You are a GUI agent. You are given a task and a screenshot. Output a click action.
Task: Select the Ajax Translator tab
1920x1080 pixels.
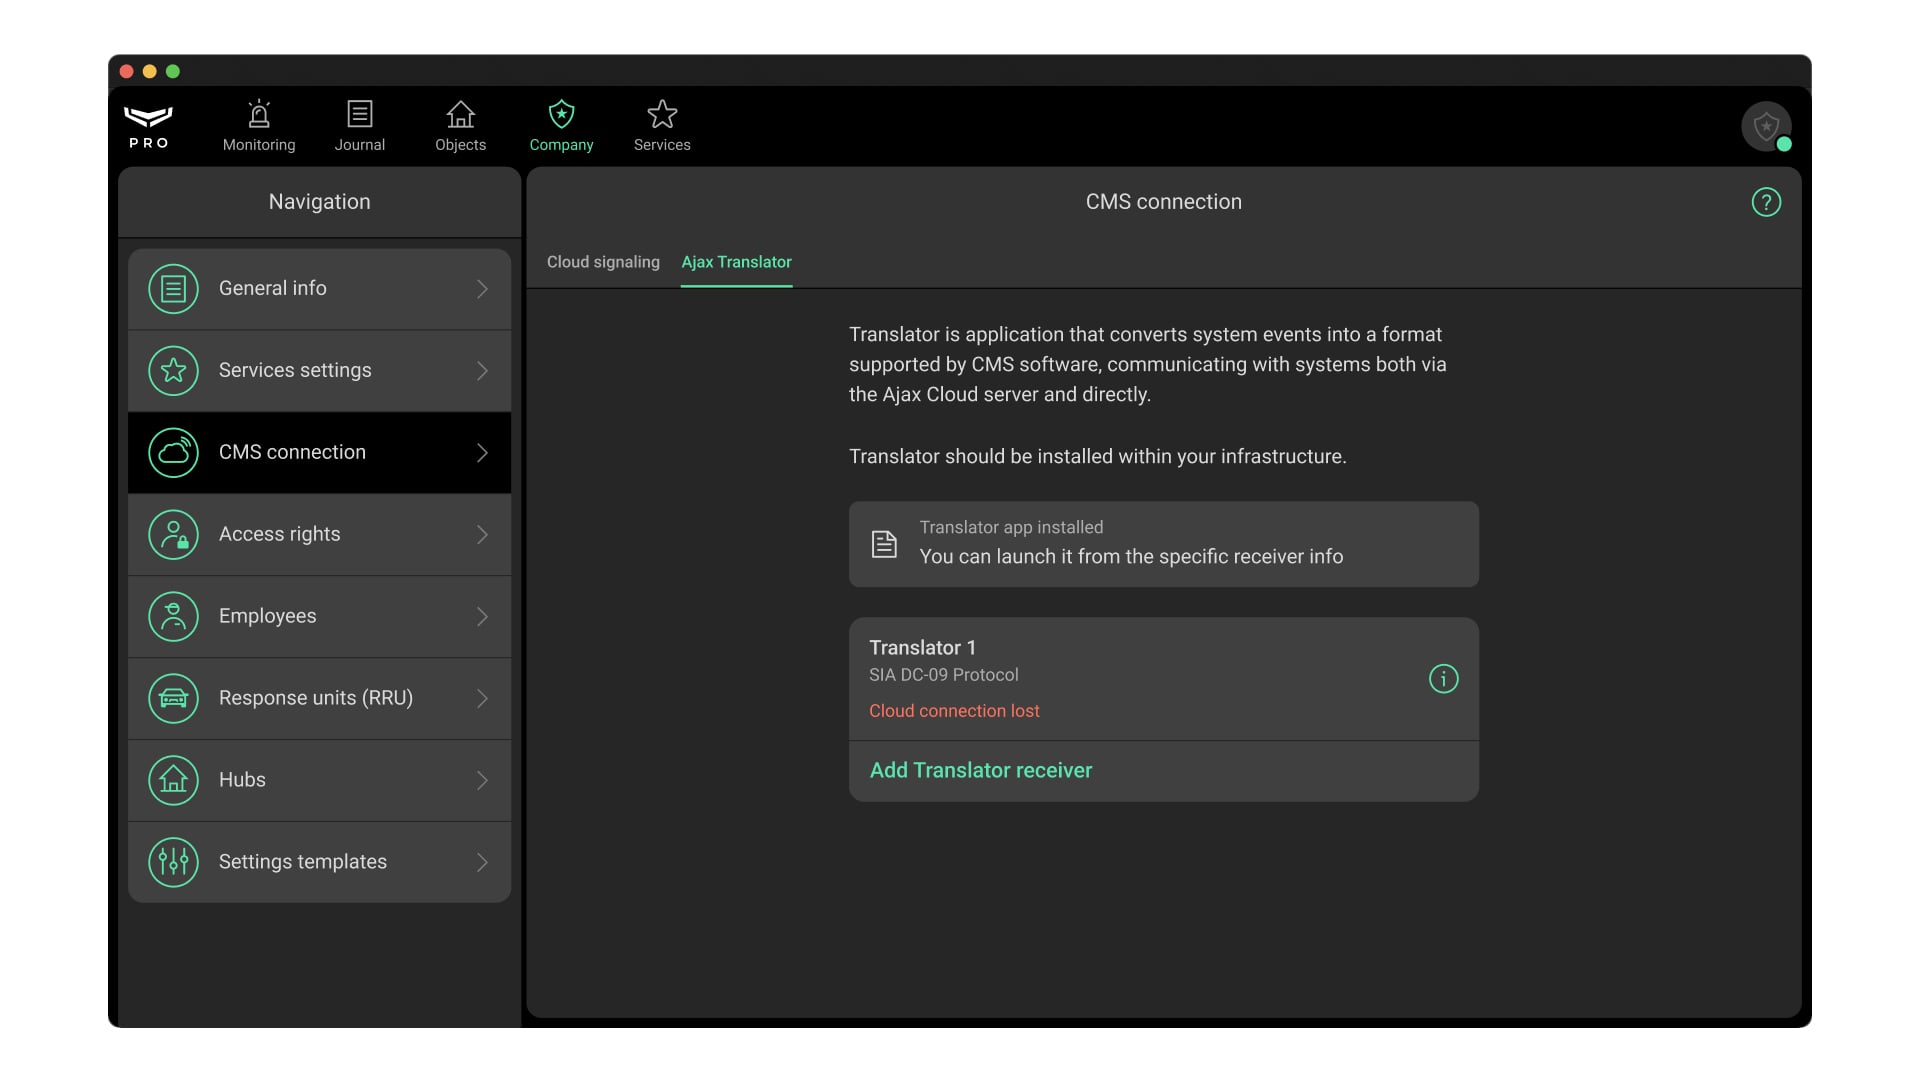[x=736, y=262]
